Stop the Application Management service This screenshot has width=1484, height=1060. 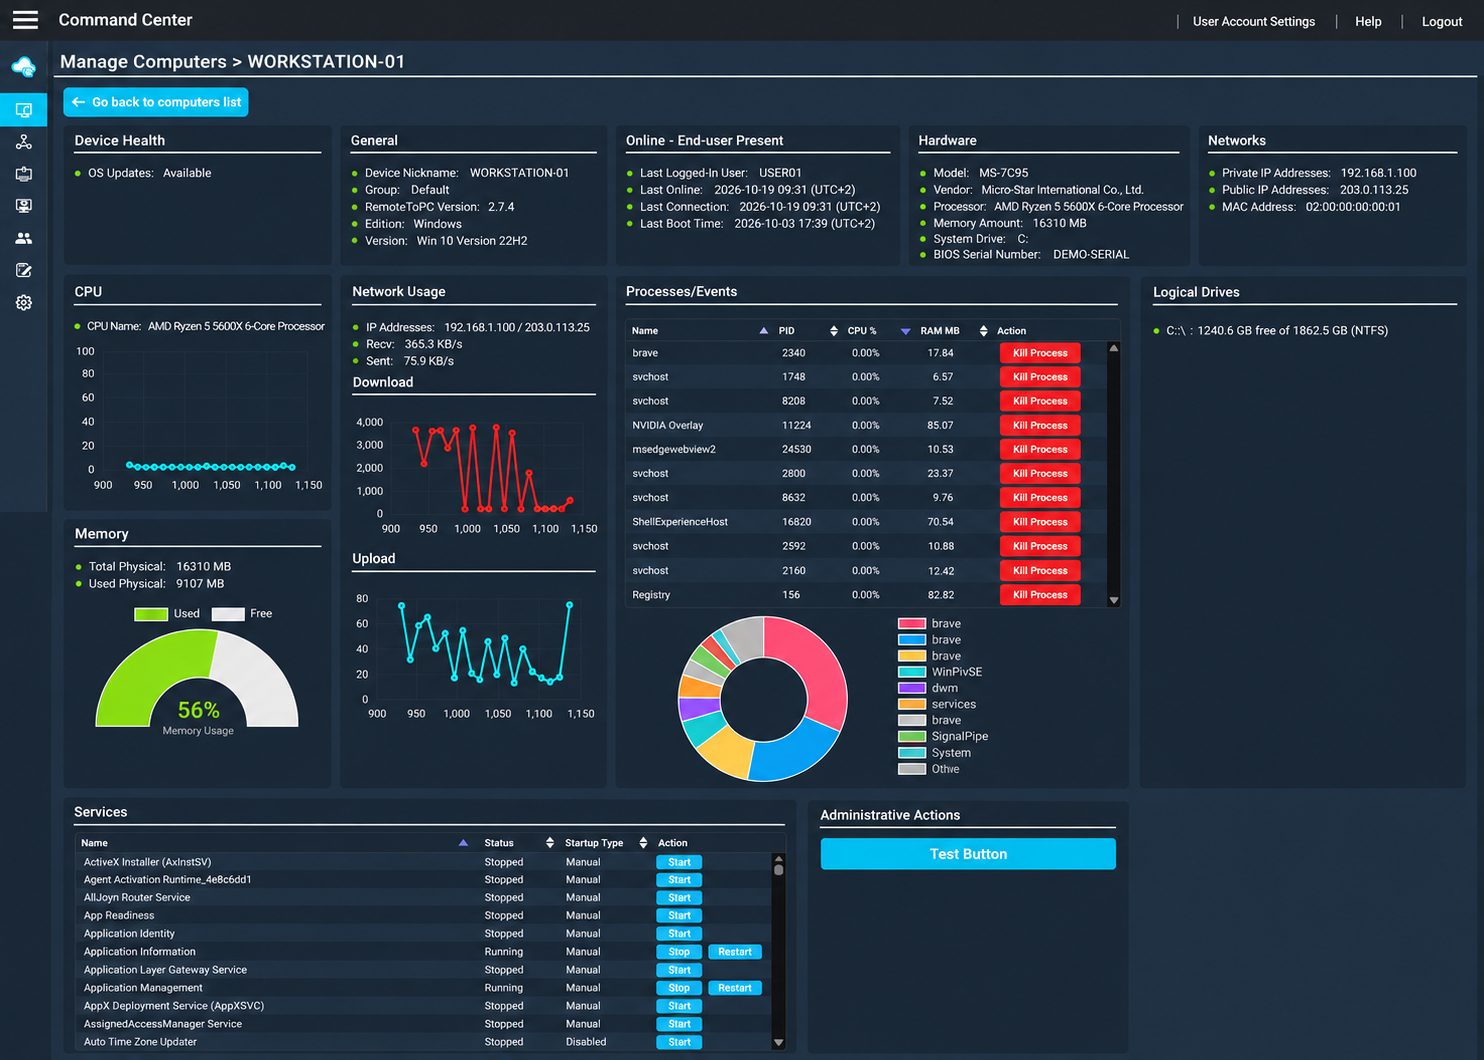coord(679,988)
